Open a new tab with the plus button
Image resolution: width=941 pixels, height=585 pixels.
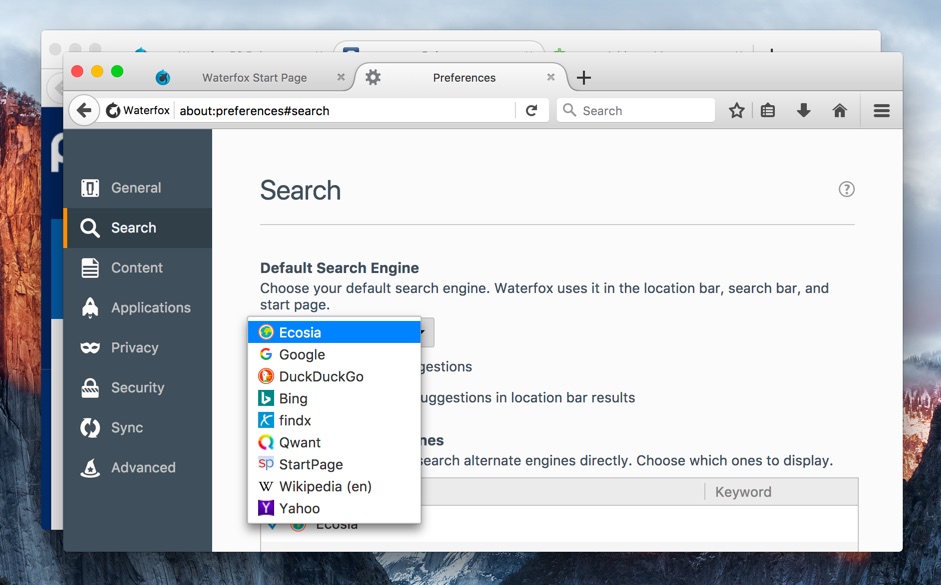click(584, 78)
